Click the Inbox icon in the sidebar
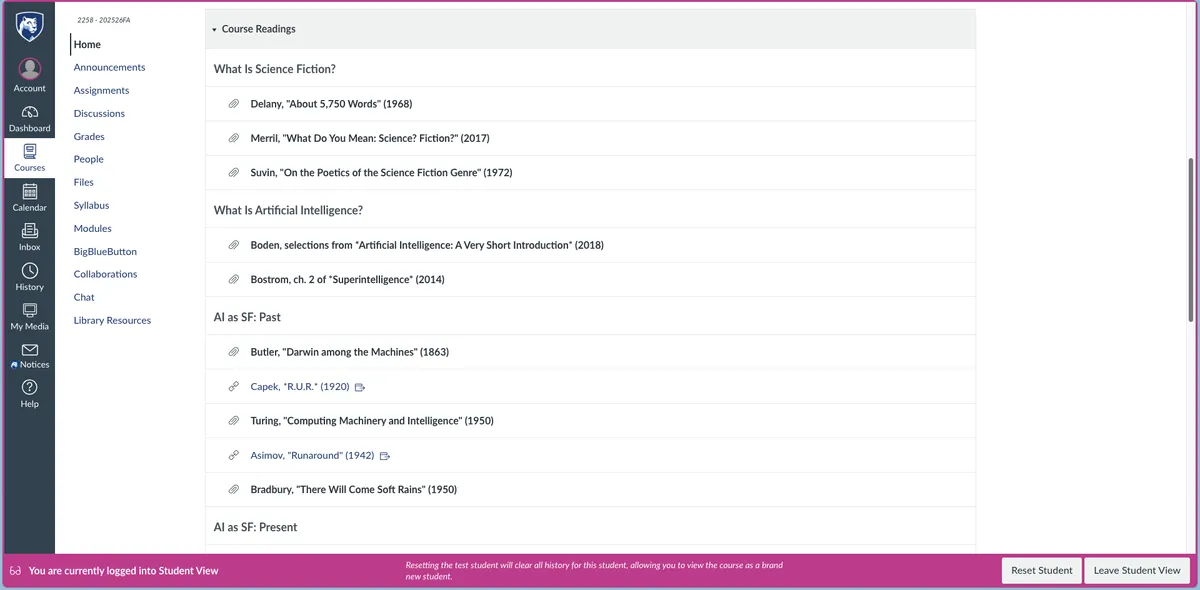 coord(29,235)
